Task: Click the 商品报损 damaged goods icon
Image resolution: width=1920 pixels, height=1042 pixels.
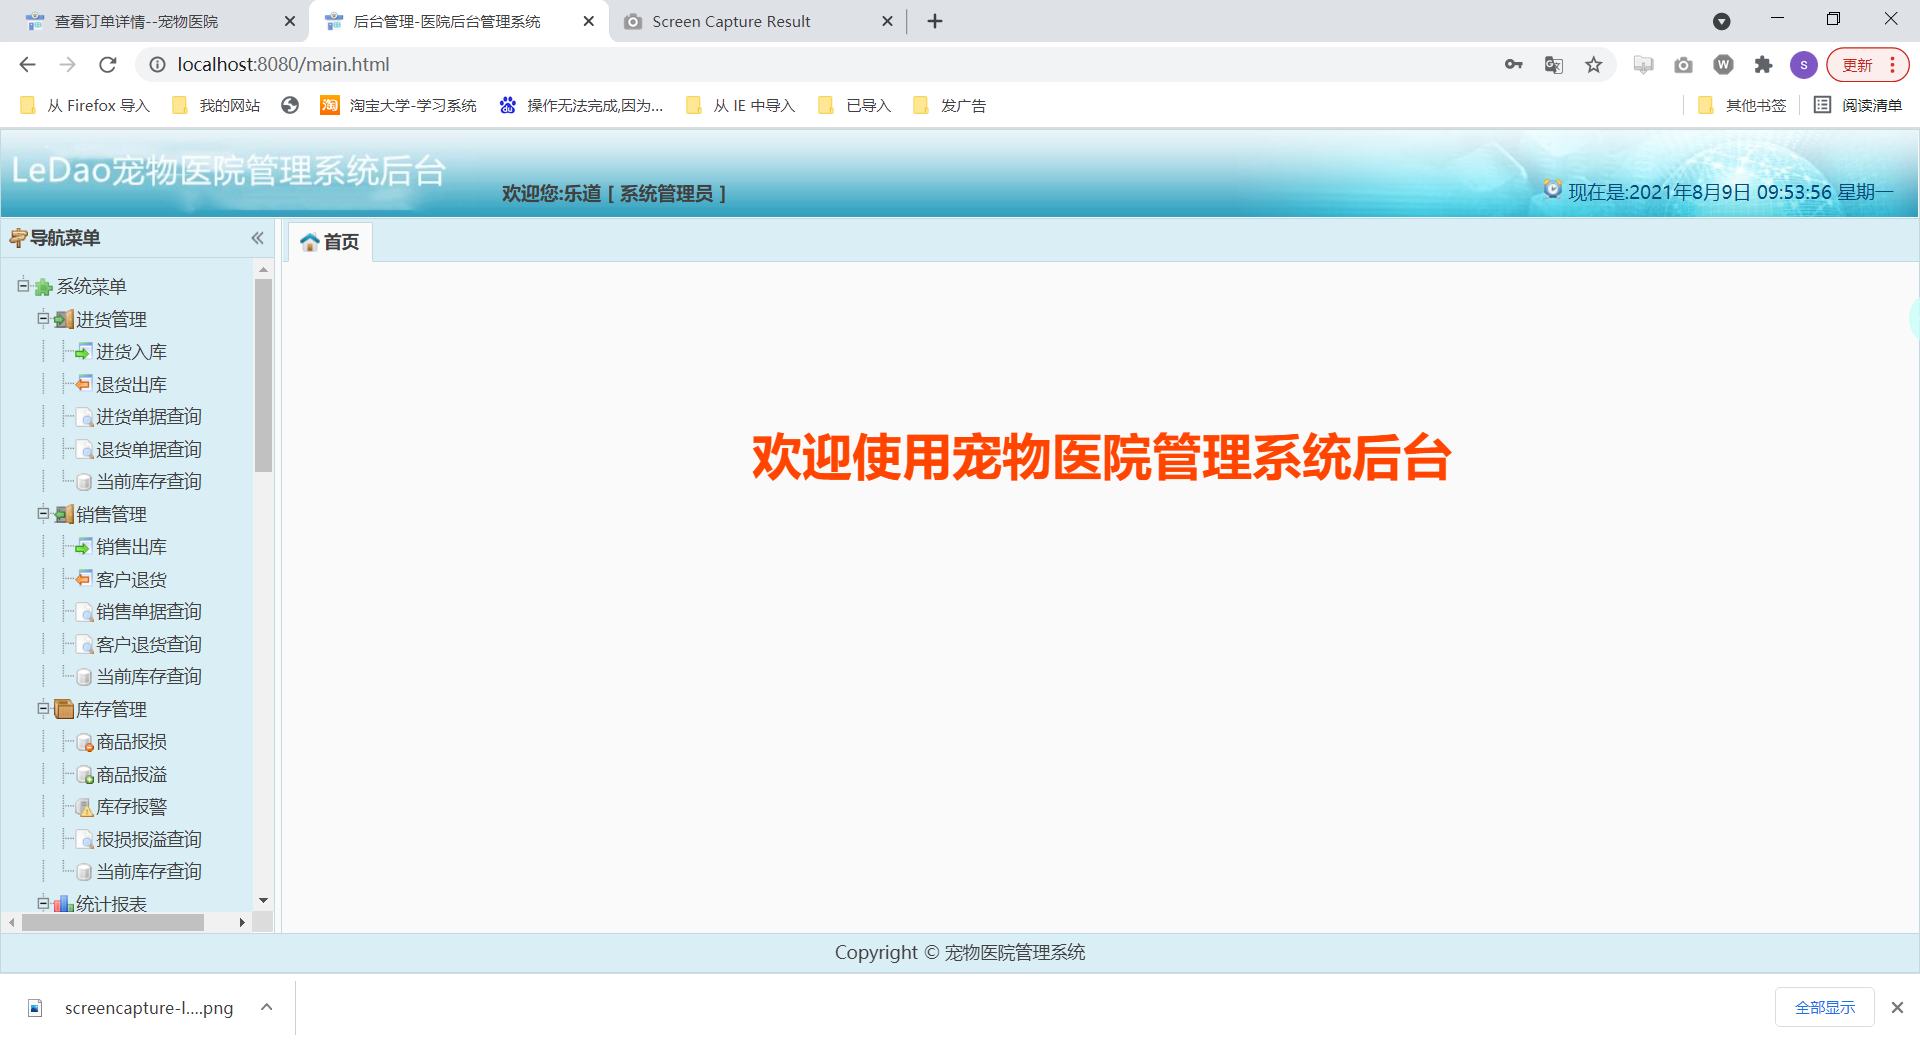Action: pos(84,741)
